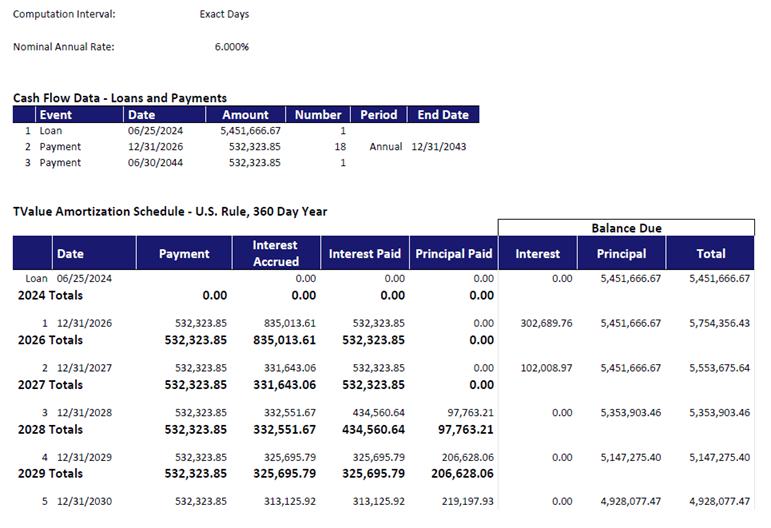Image resolution: width=771 pixels, height=528 pixels.
Task: Select the Number column header
Action: [x=318, y=115]
